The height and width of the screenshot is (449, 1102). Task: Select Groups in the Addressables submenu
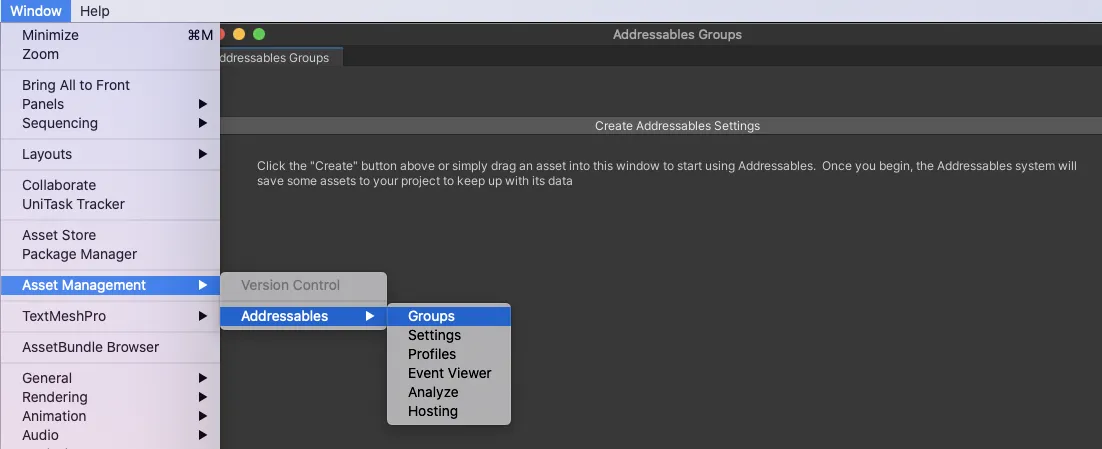click(x=449, y=316)
